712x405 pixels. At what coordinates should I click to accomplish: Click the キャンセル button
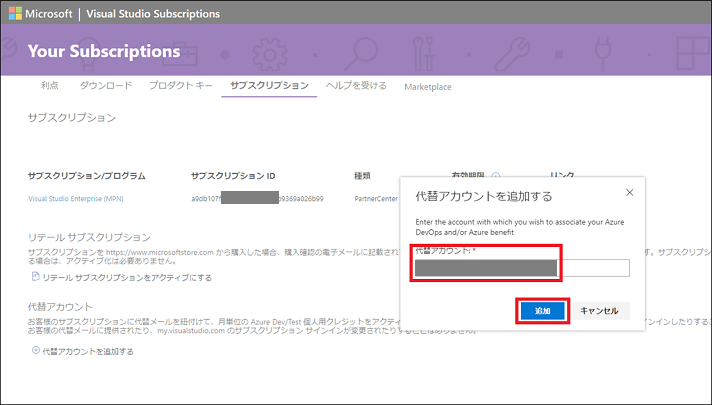[x=599, y=311]
